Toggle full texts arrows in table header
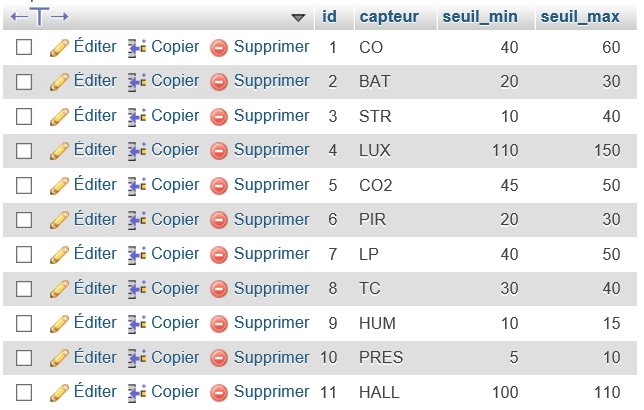 tap(39, 16)
